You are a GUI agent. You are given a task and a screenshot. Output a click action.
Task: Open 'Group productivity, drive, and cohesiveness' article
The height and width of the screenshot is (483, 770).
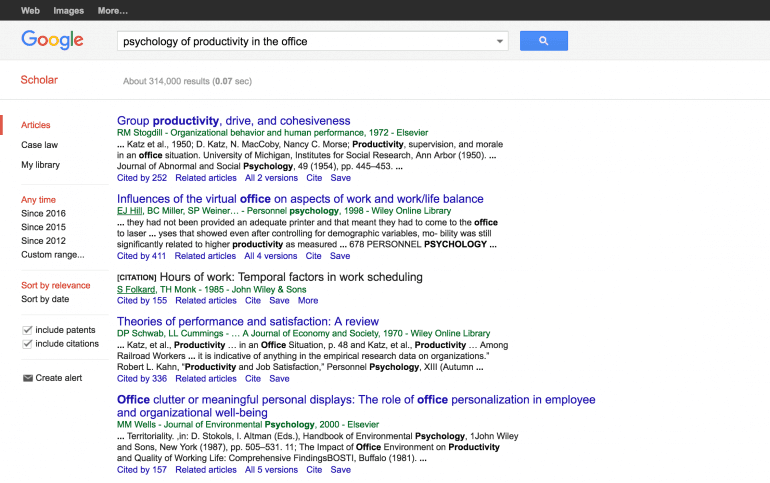coord(233,121)
